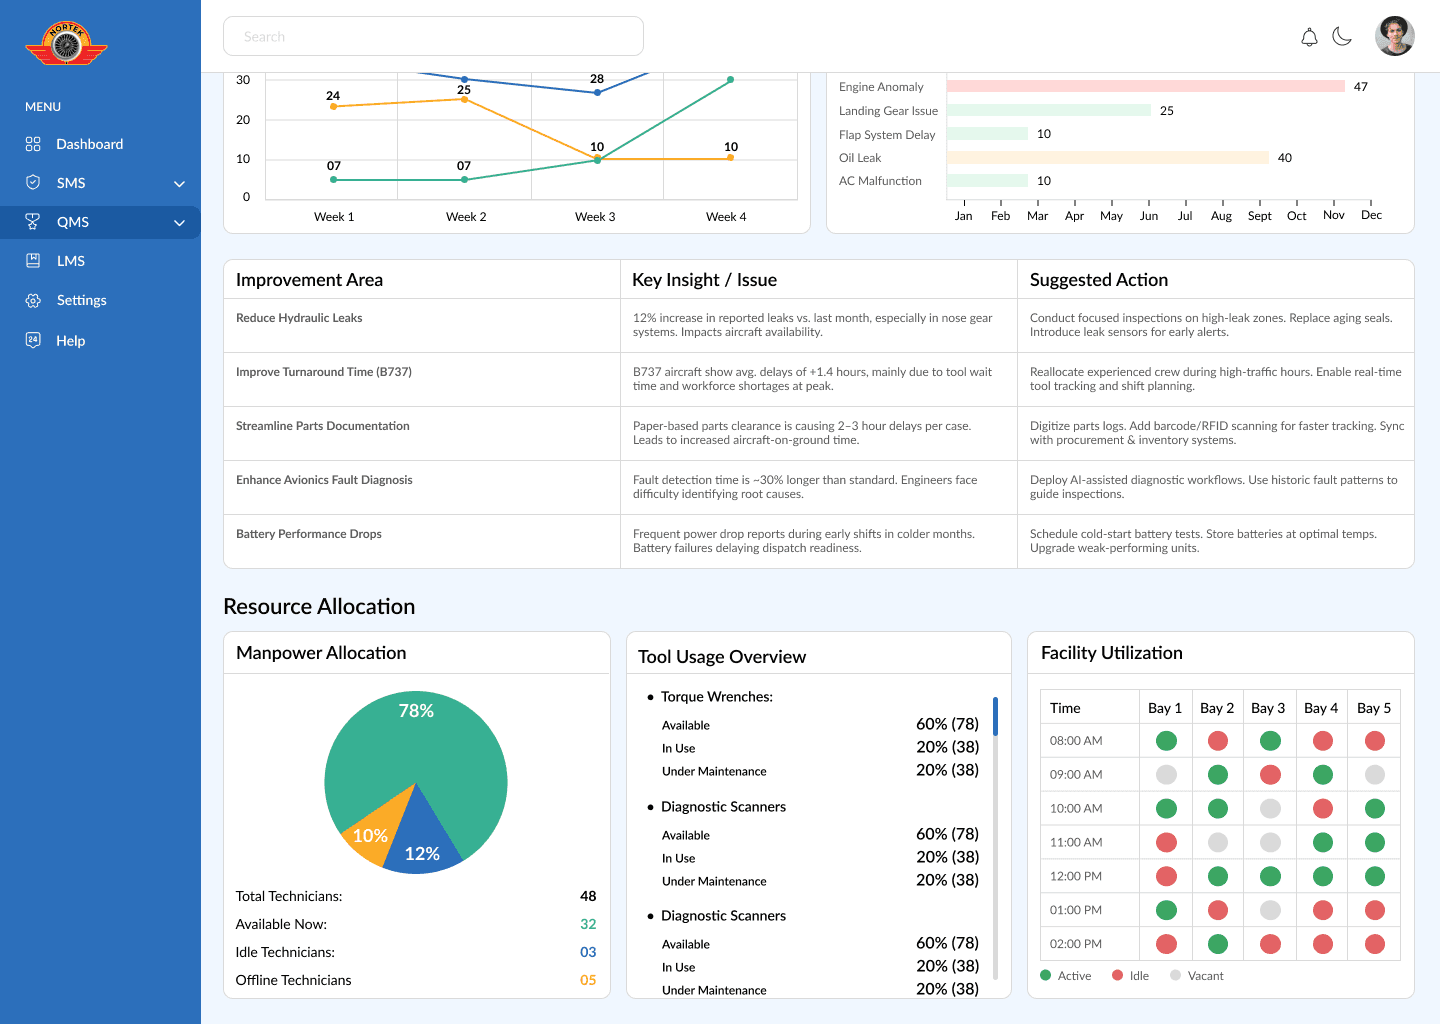Click the Engine Anomaly bar
Image resolution: width=1440 pixels, height=1024 pixels.
click(x=1146, y=87)
